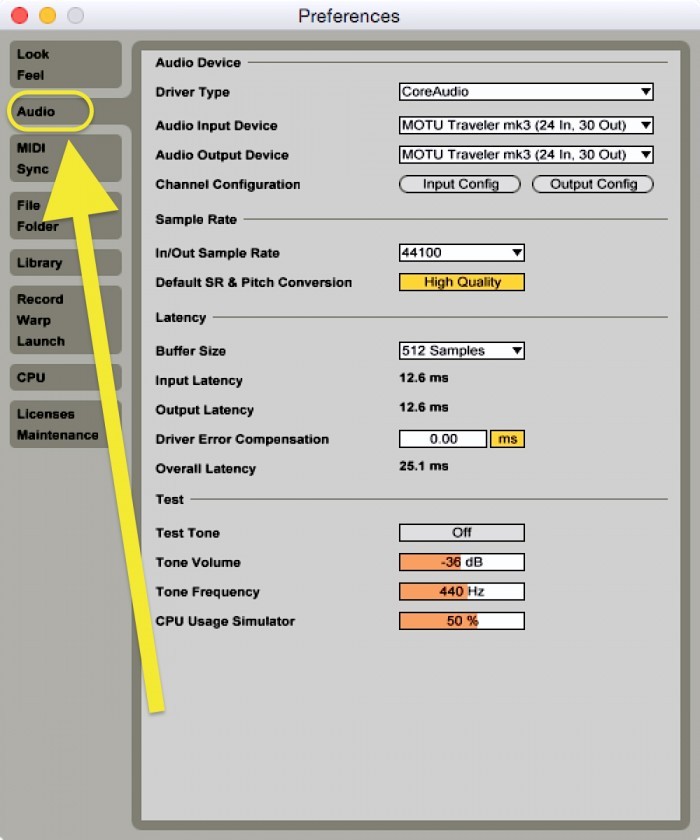Switch to the CPU preferences tab
This screenshot has height=840, width=700.
[x=65, y=377]
